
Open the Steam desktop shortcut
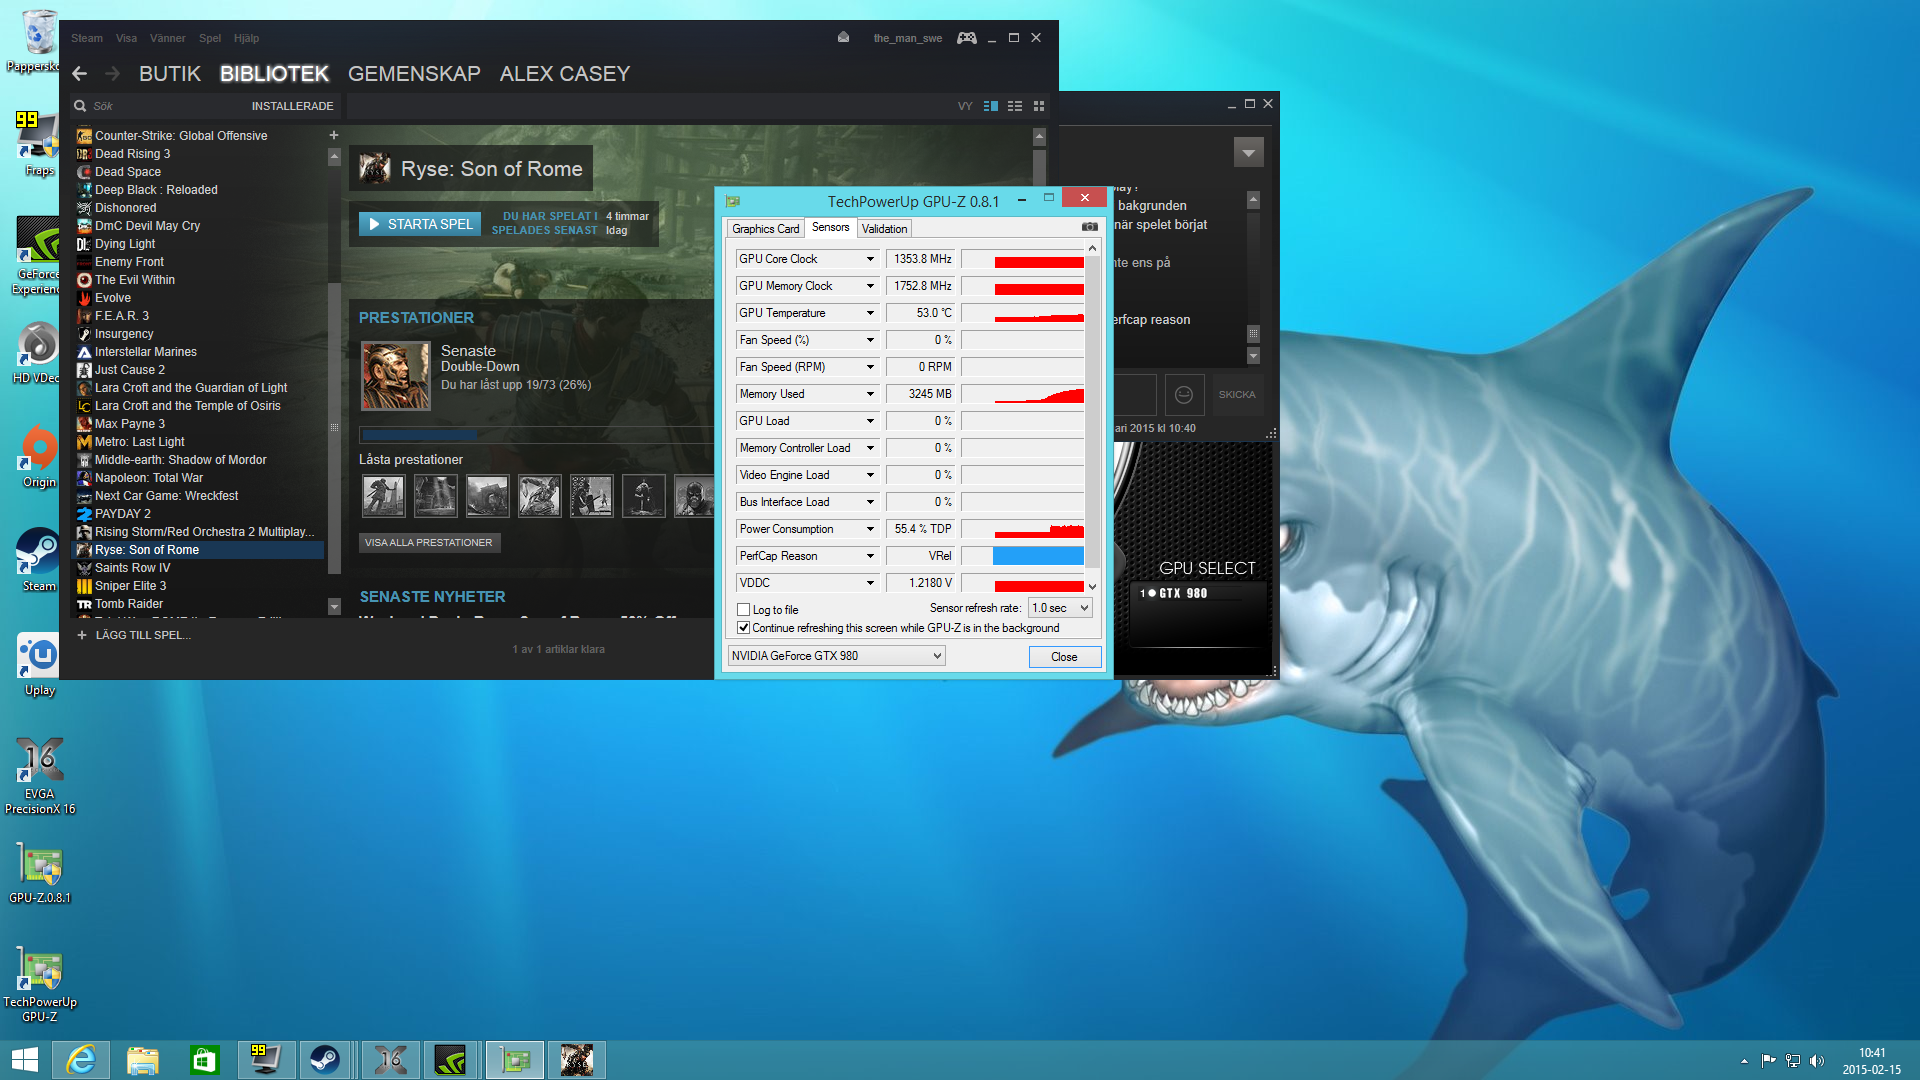pyautogui.click(x=39, y=560)
